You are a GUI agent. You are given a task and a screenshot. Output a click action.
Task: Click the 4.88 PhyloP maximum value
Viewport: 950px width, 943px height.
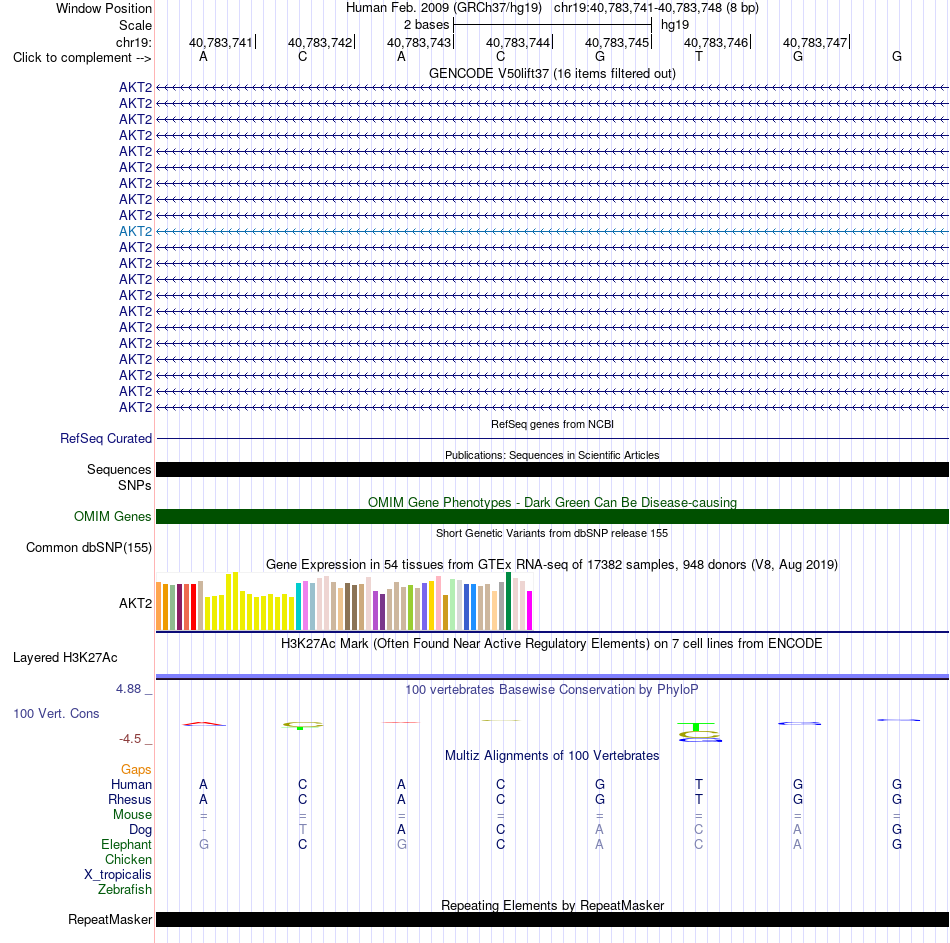coord(128,689)
